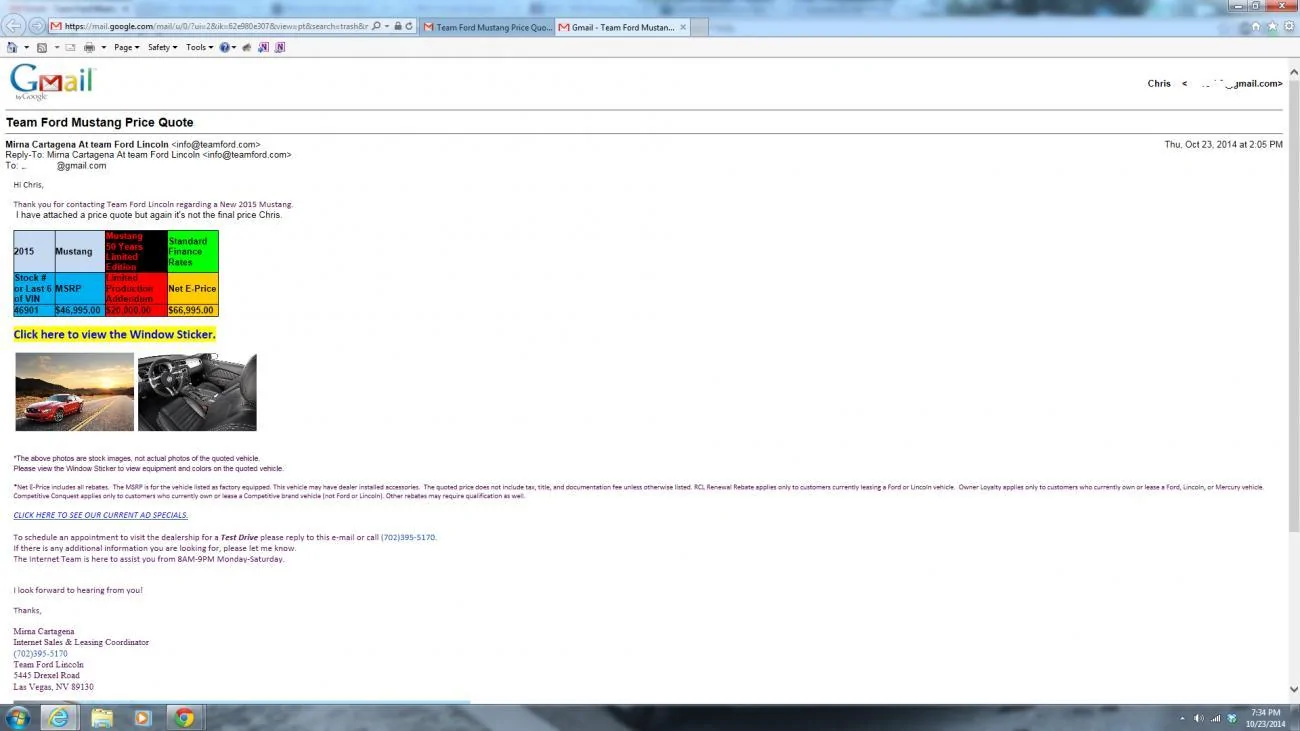The width and height of the screenshot is (1300, 731).
Task: Expand the Print dropdown arrow
Action: pyautogui.click(x=103, y=47)
